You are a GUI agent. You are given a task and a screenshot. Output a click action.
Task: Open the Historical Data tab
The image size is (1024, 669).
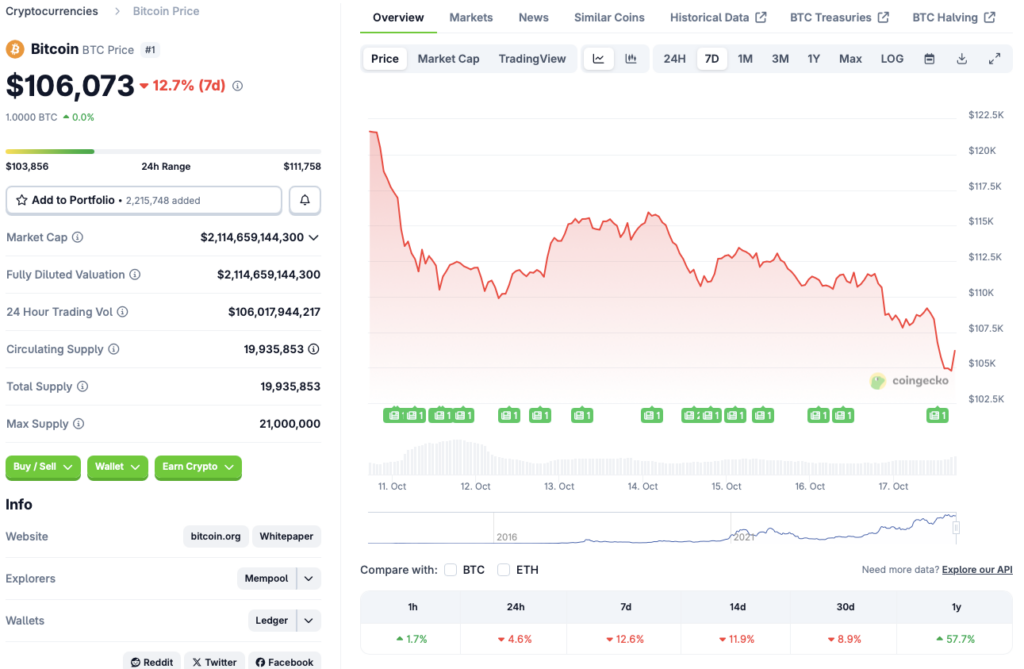718,18
